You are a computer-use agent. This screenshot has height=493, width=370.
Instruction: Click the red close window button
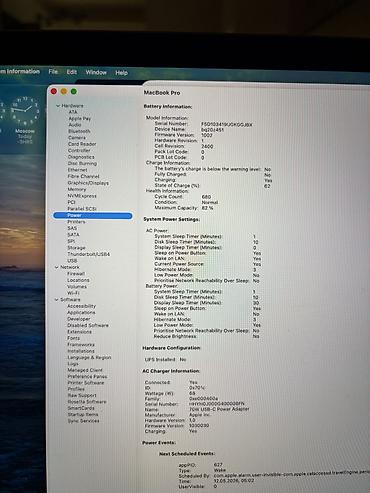(x=54, y=91)
